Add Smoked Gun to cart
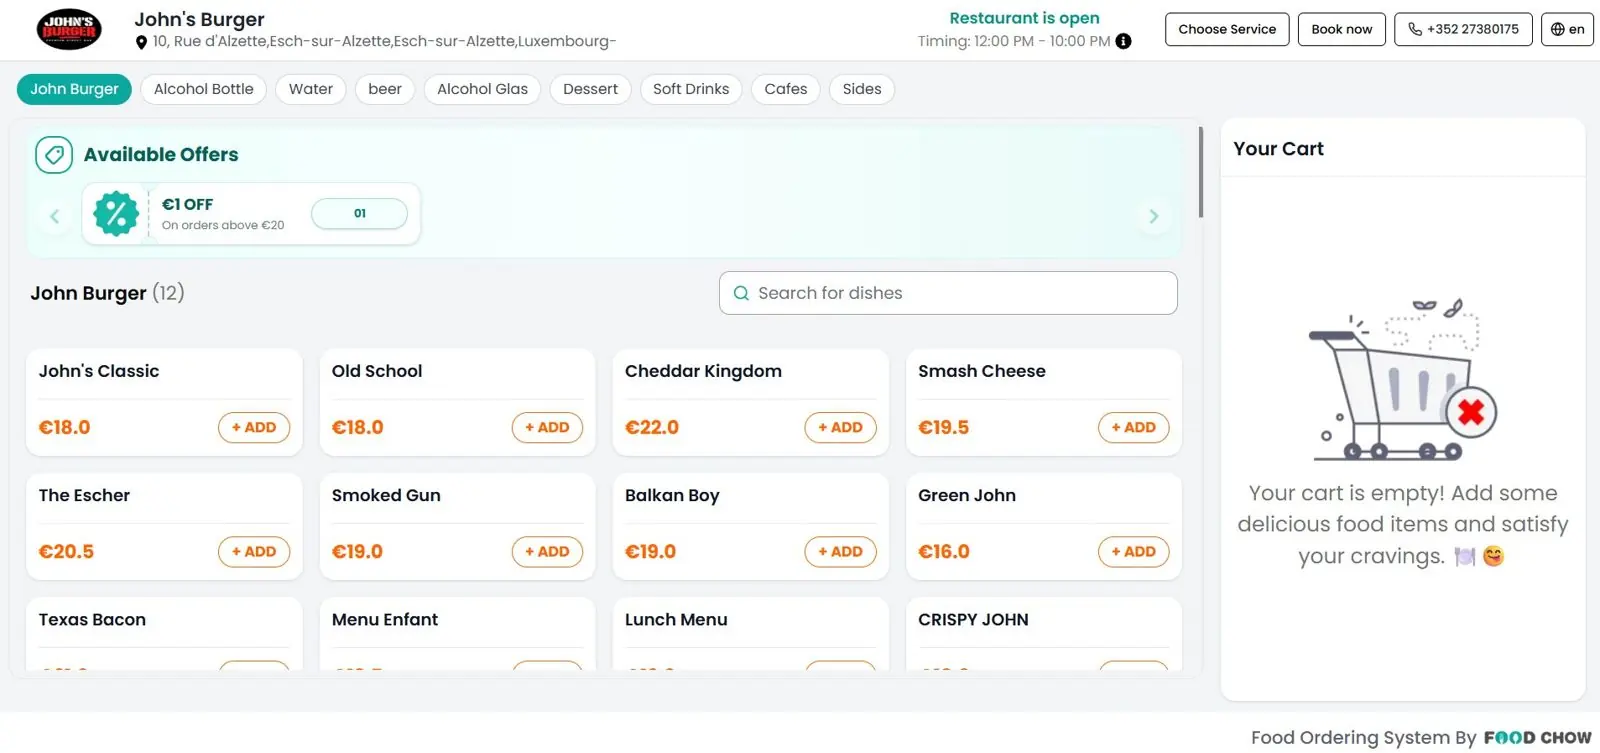The image size is (1600, 753). 547,552
